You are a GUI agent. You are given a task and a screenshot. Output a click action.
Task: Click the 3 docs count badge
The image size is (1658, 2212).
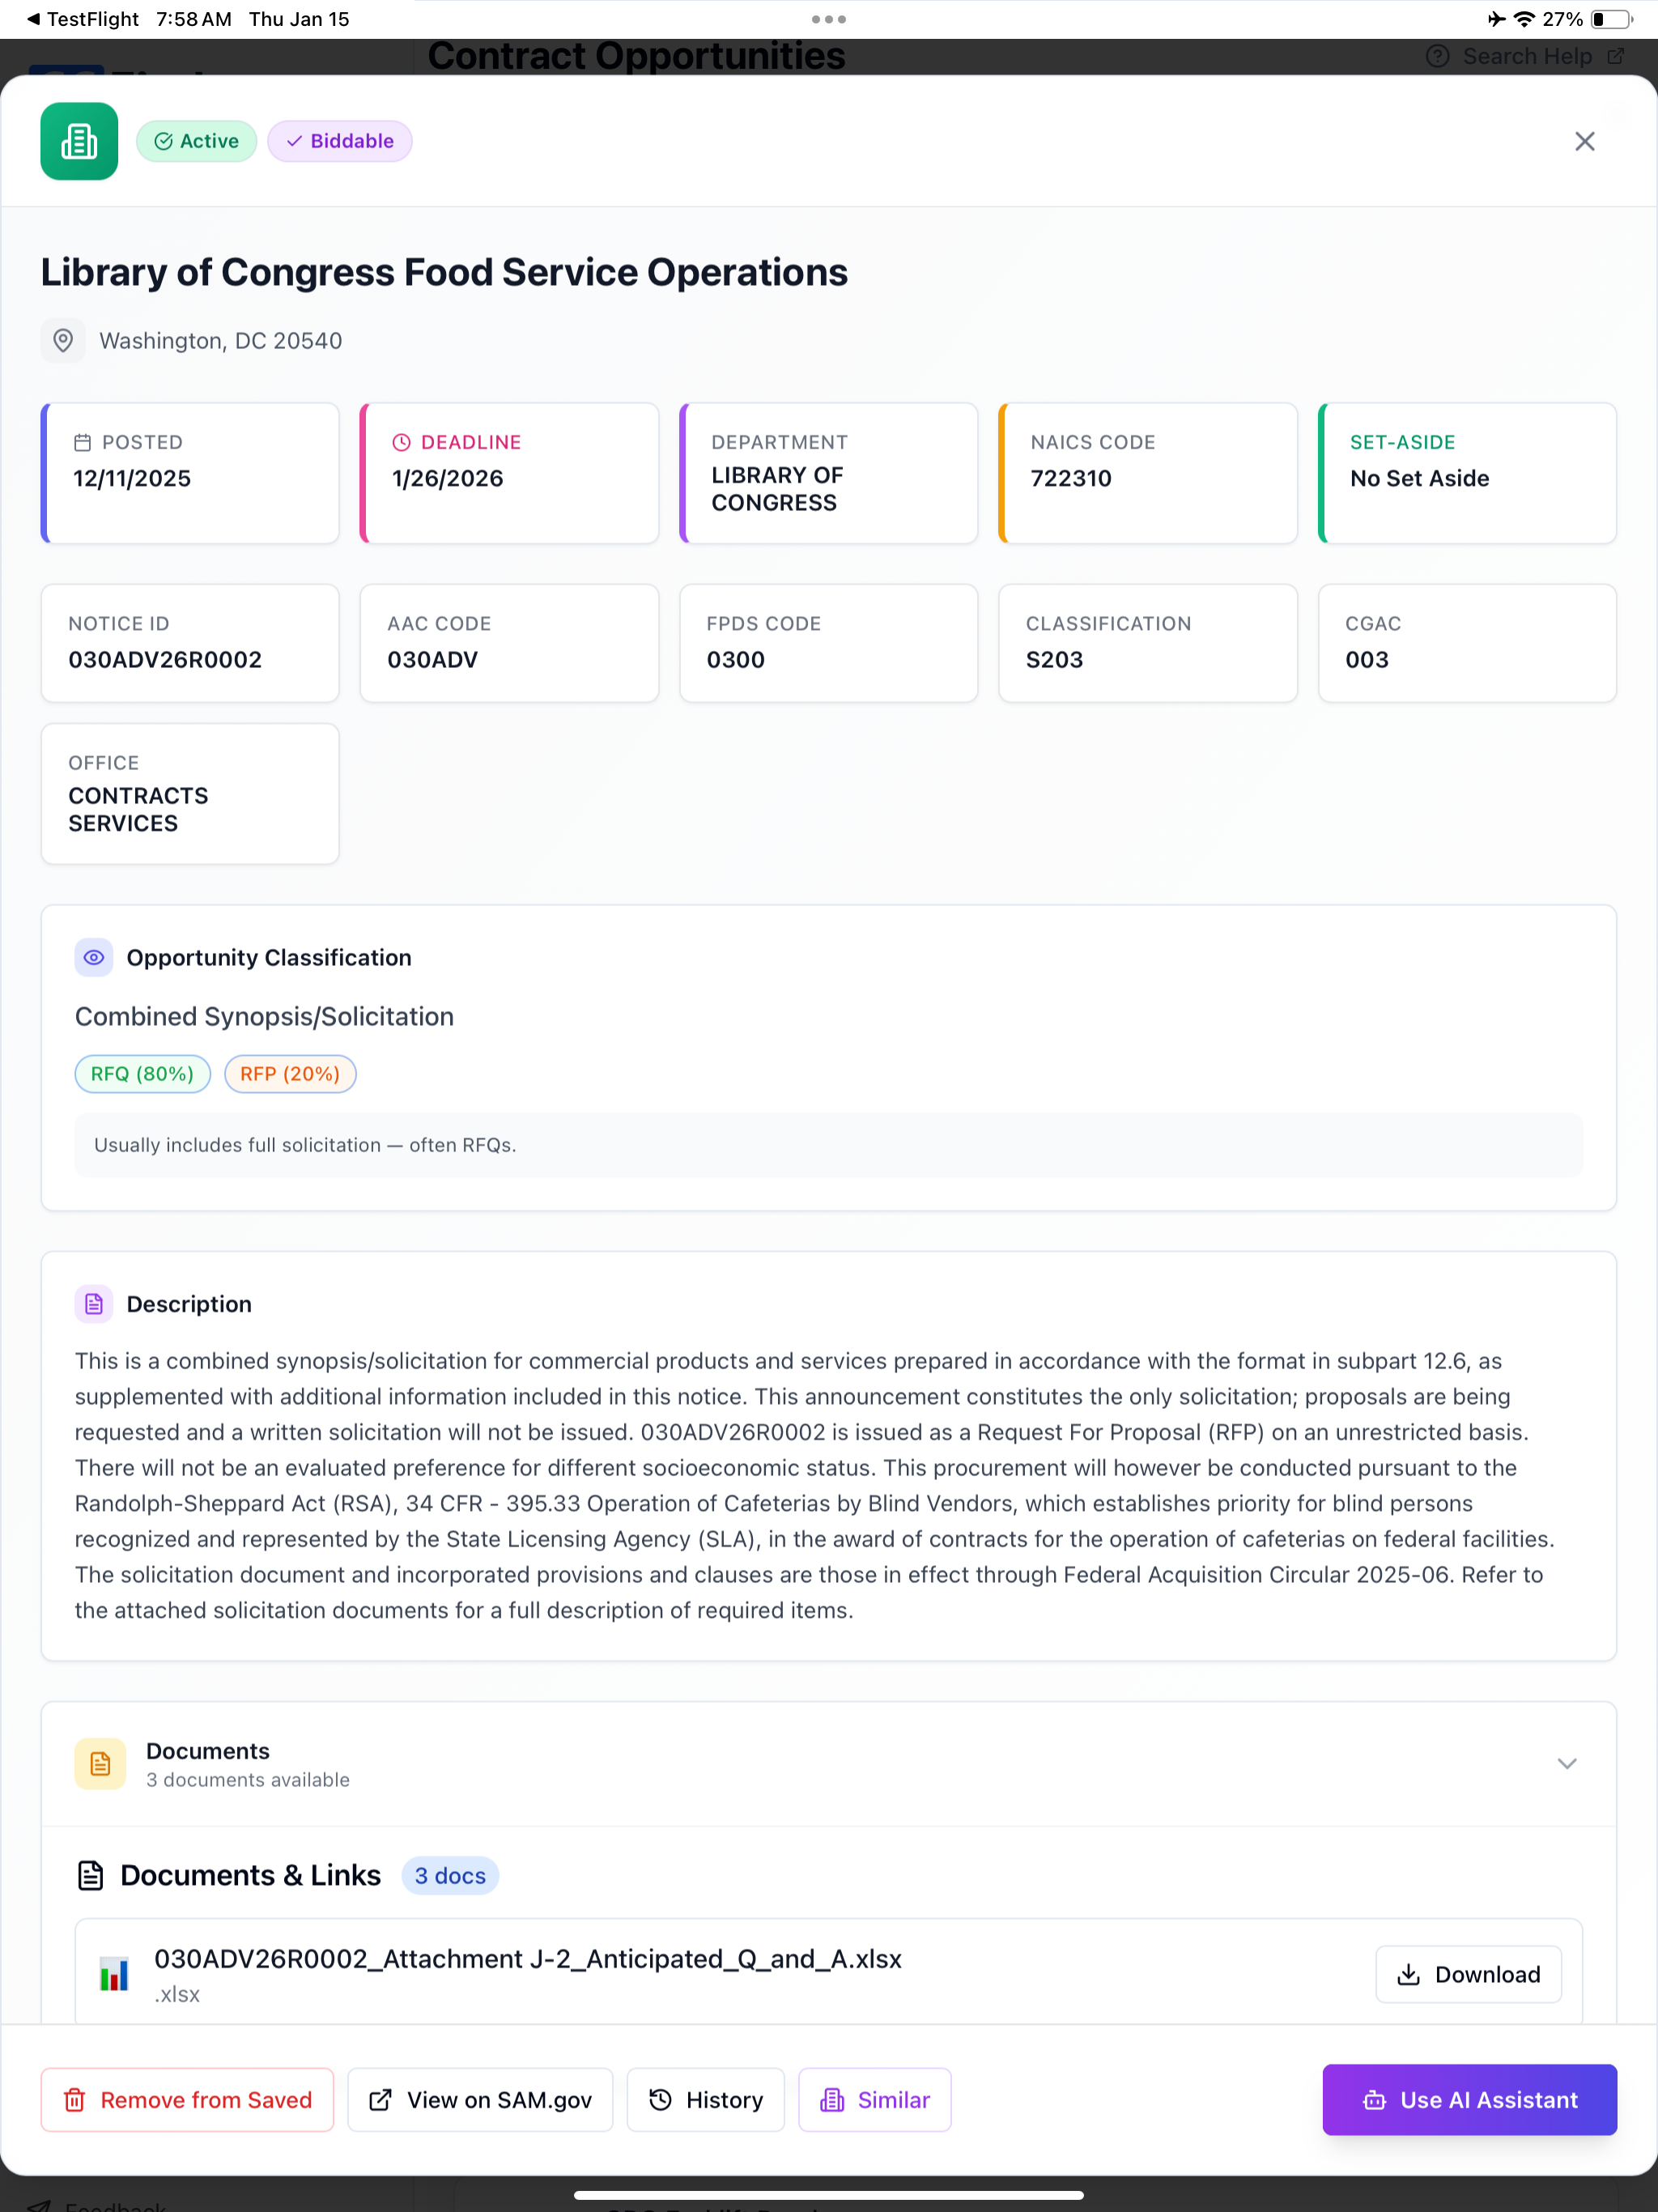[450, 1876]
